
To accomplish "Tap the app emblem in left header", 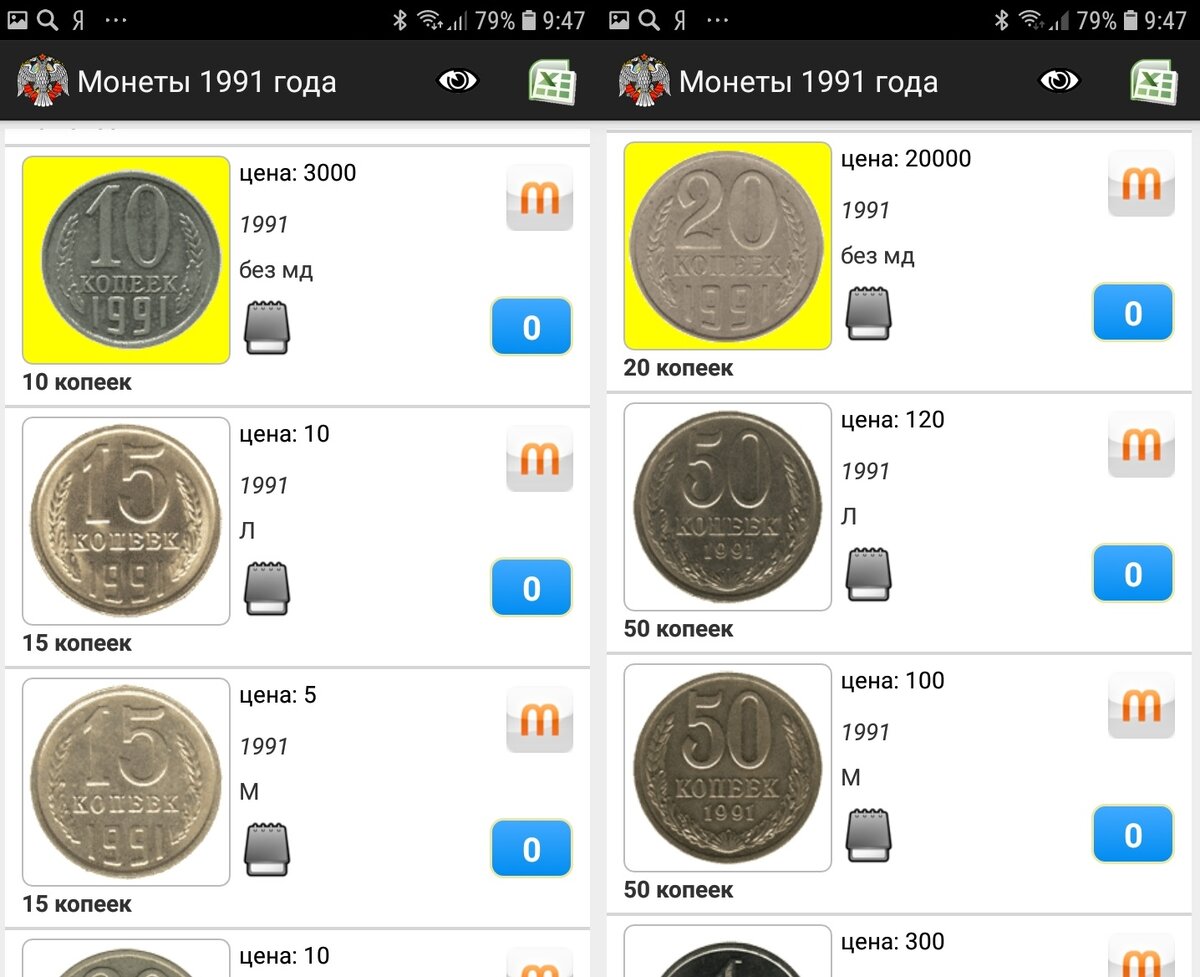I will tap(42, 81).
